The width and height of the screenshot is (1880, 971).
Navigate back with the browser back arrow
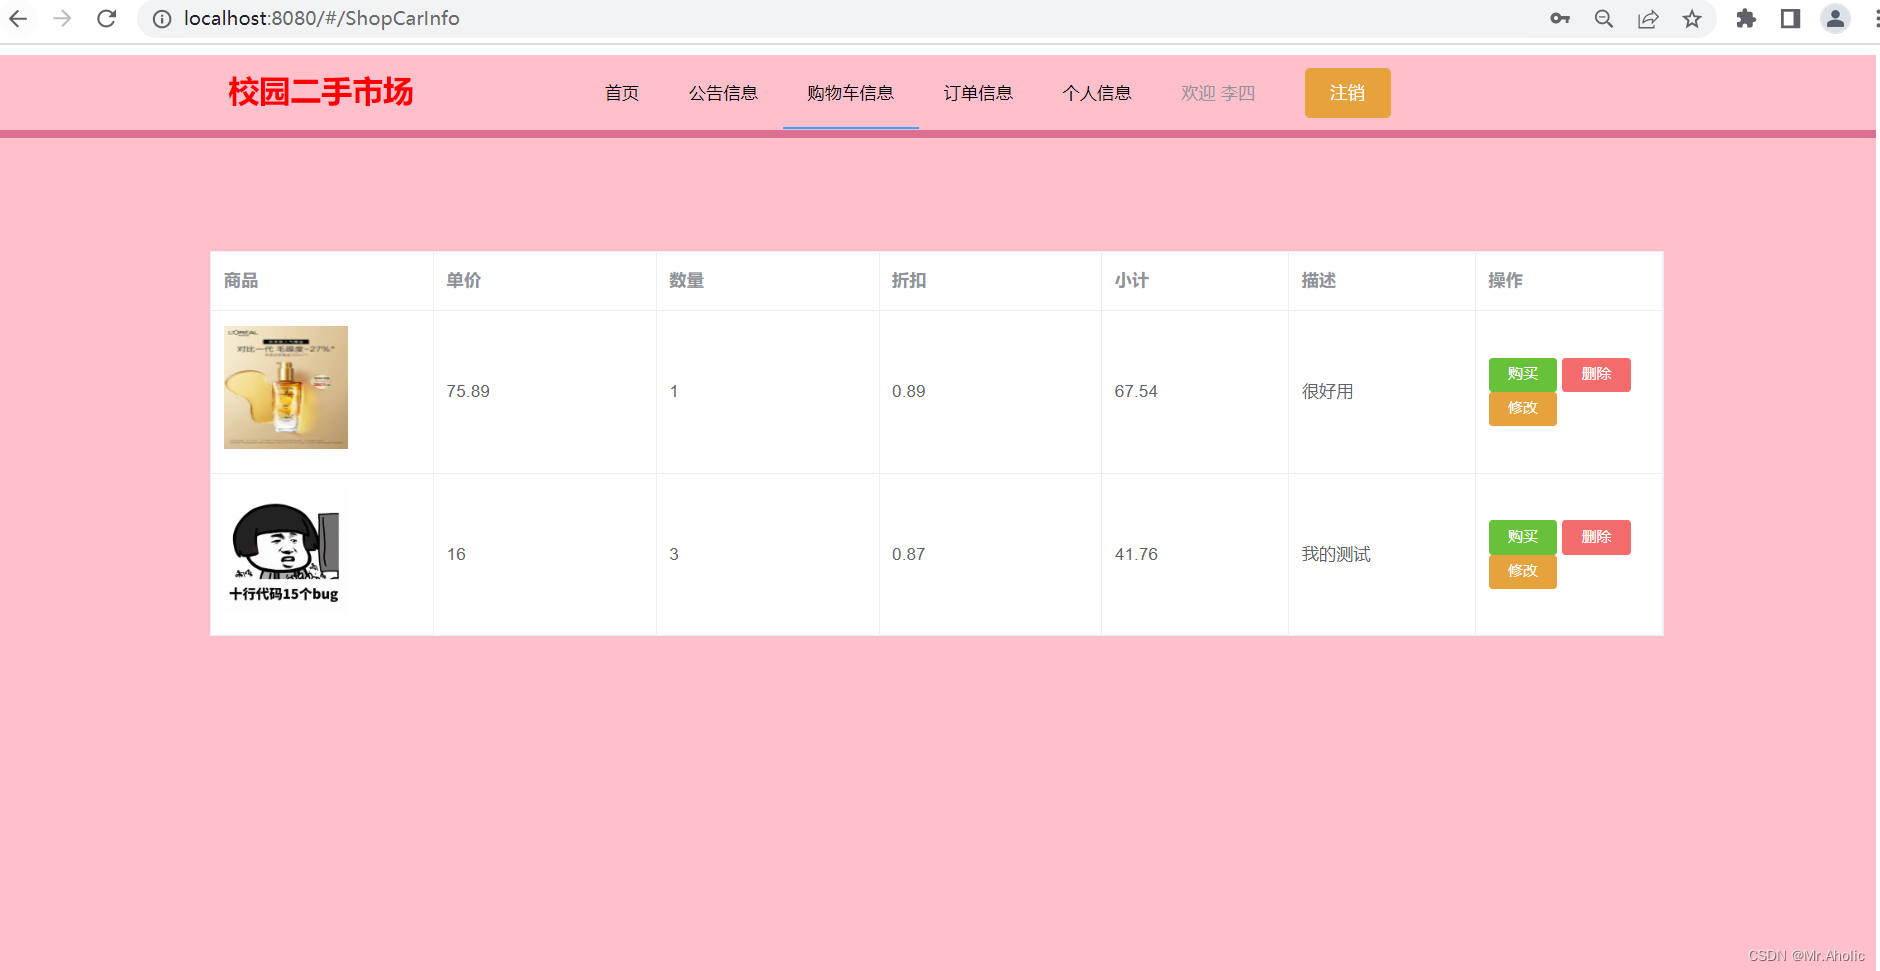[x=18, y=18]
